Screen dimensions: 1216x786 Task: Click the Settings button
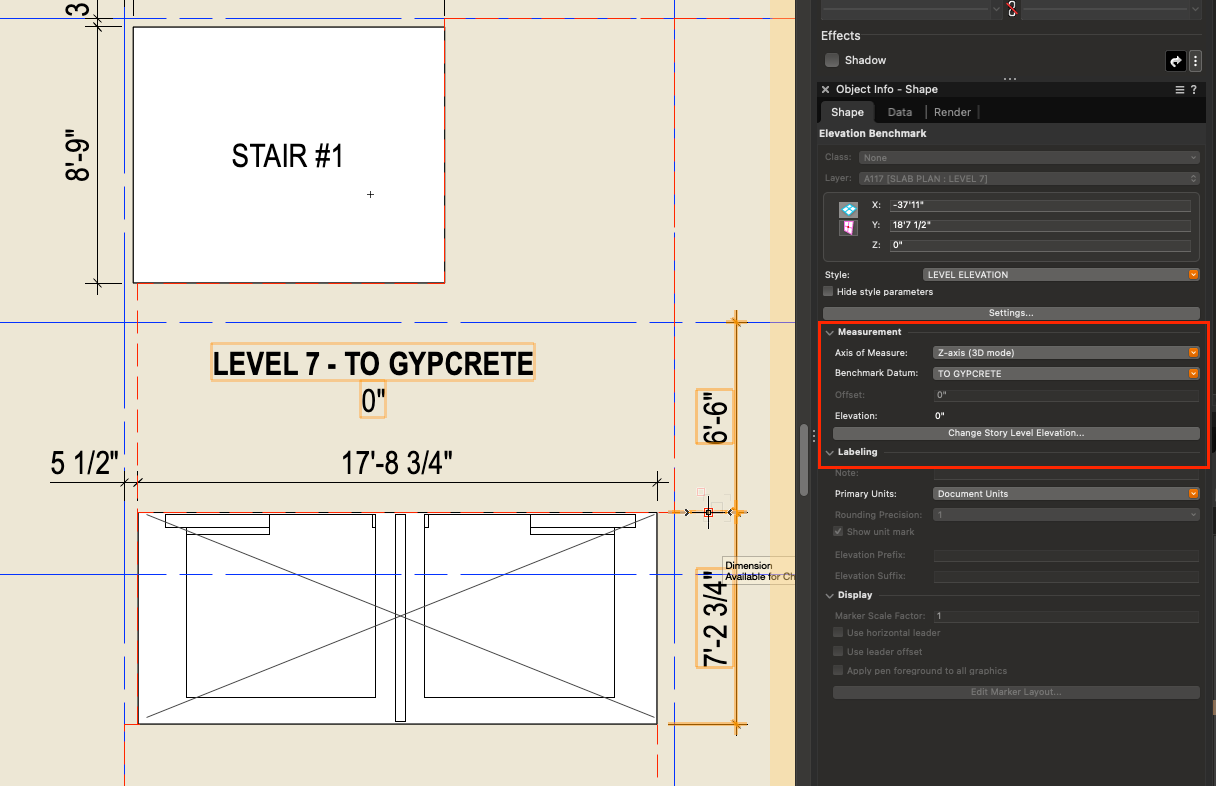pyautogui.click(x=1010, y=312)
